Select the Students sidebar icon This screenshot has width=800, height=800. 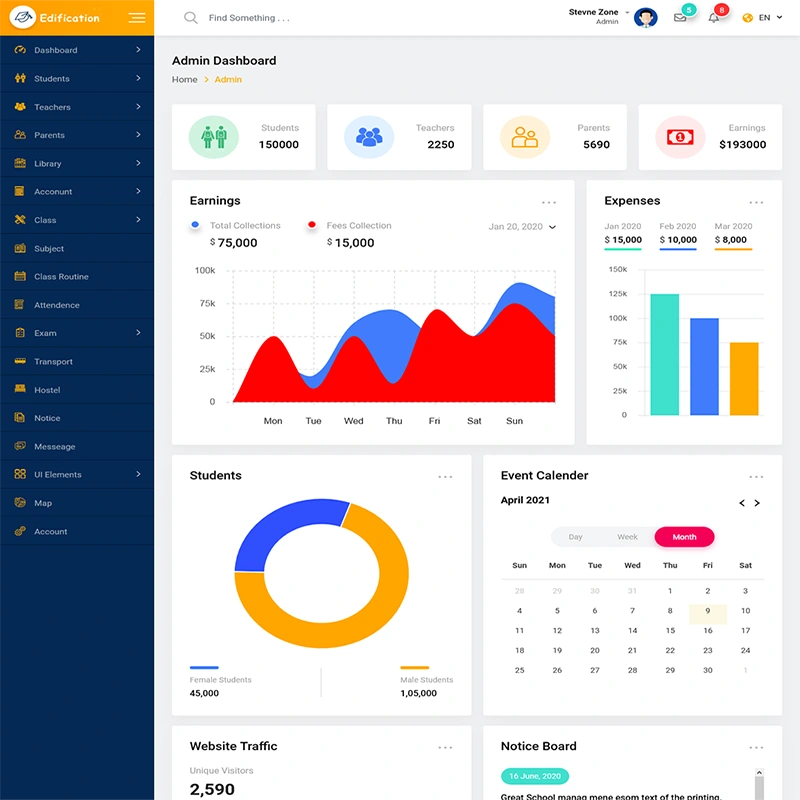coord(20,78)
